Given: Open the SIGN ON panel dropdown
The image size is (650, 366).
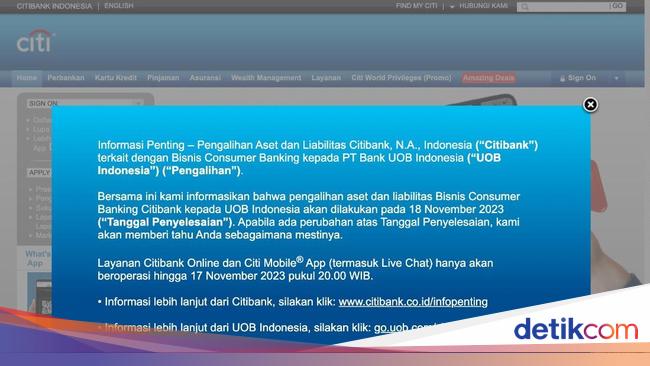Looking at the screenshot, I should [85, 103].
